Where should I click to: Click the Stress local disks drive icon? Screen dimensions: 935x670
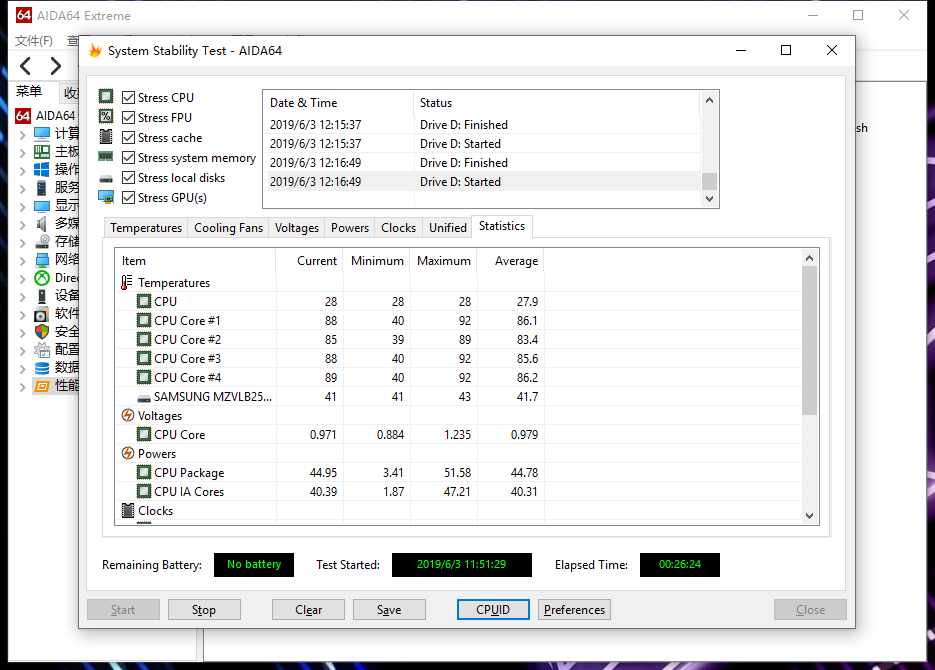coord(106,178)
